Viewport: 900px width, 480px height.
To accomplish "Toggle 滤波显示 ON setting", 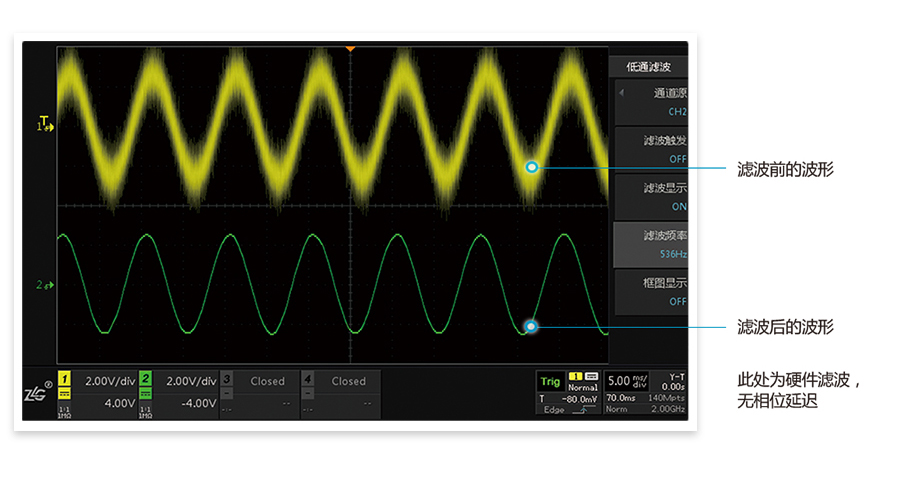I will pos(651,197).
